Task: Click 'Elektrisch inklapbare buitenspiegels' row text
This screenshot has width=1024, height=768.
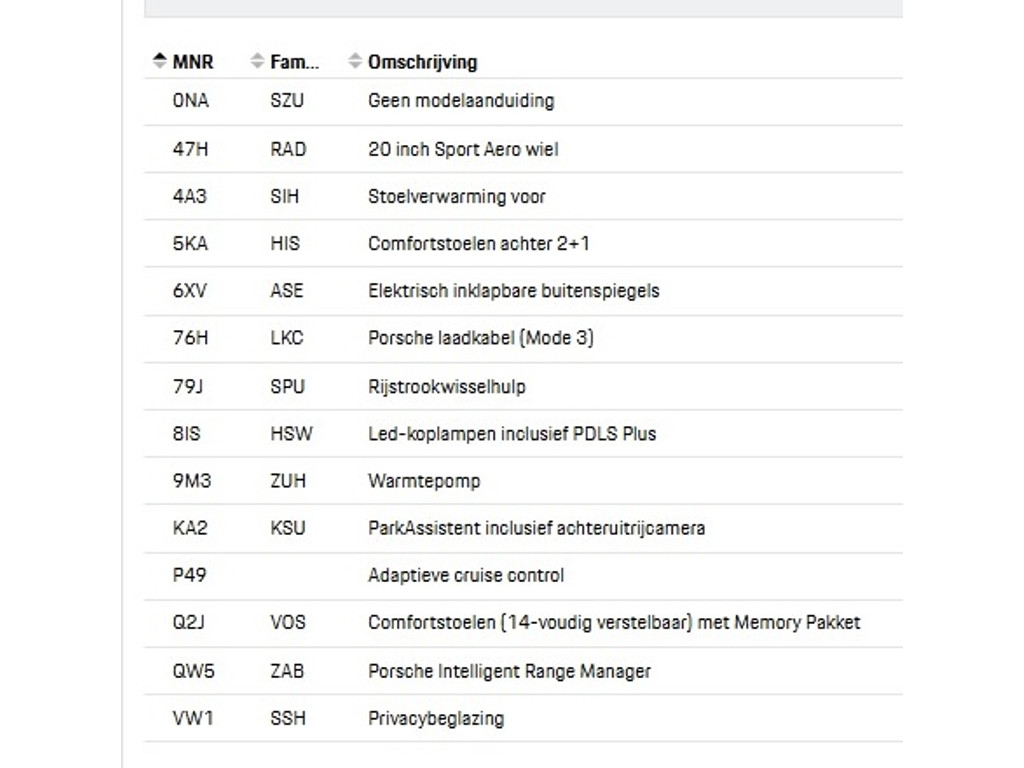Action: pyautogui.click(x=514, y=291)
